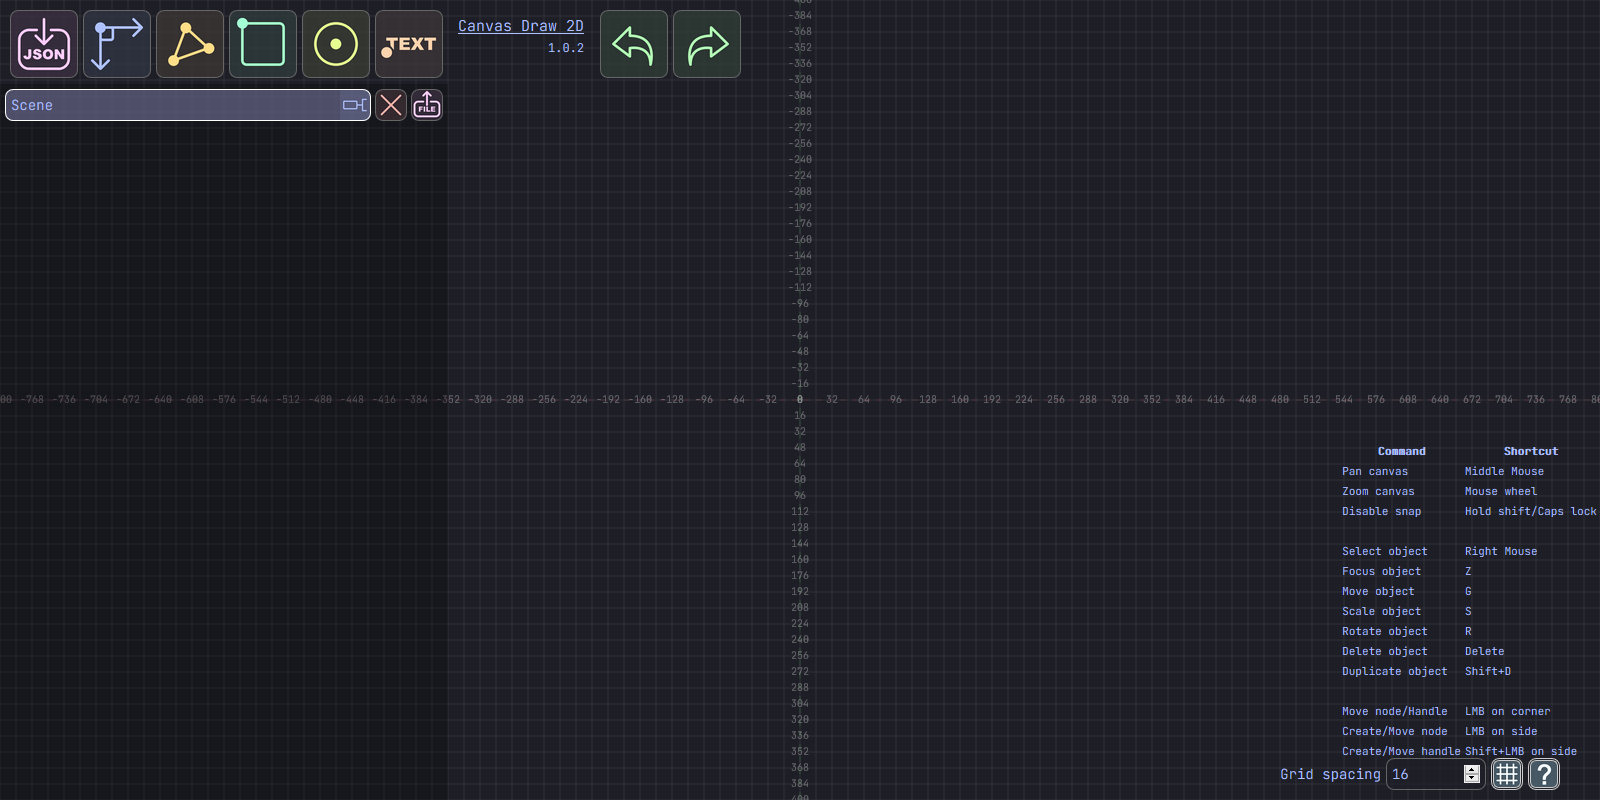Click the 'Focus object' help entry

click(x=1381, y=571)
